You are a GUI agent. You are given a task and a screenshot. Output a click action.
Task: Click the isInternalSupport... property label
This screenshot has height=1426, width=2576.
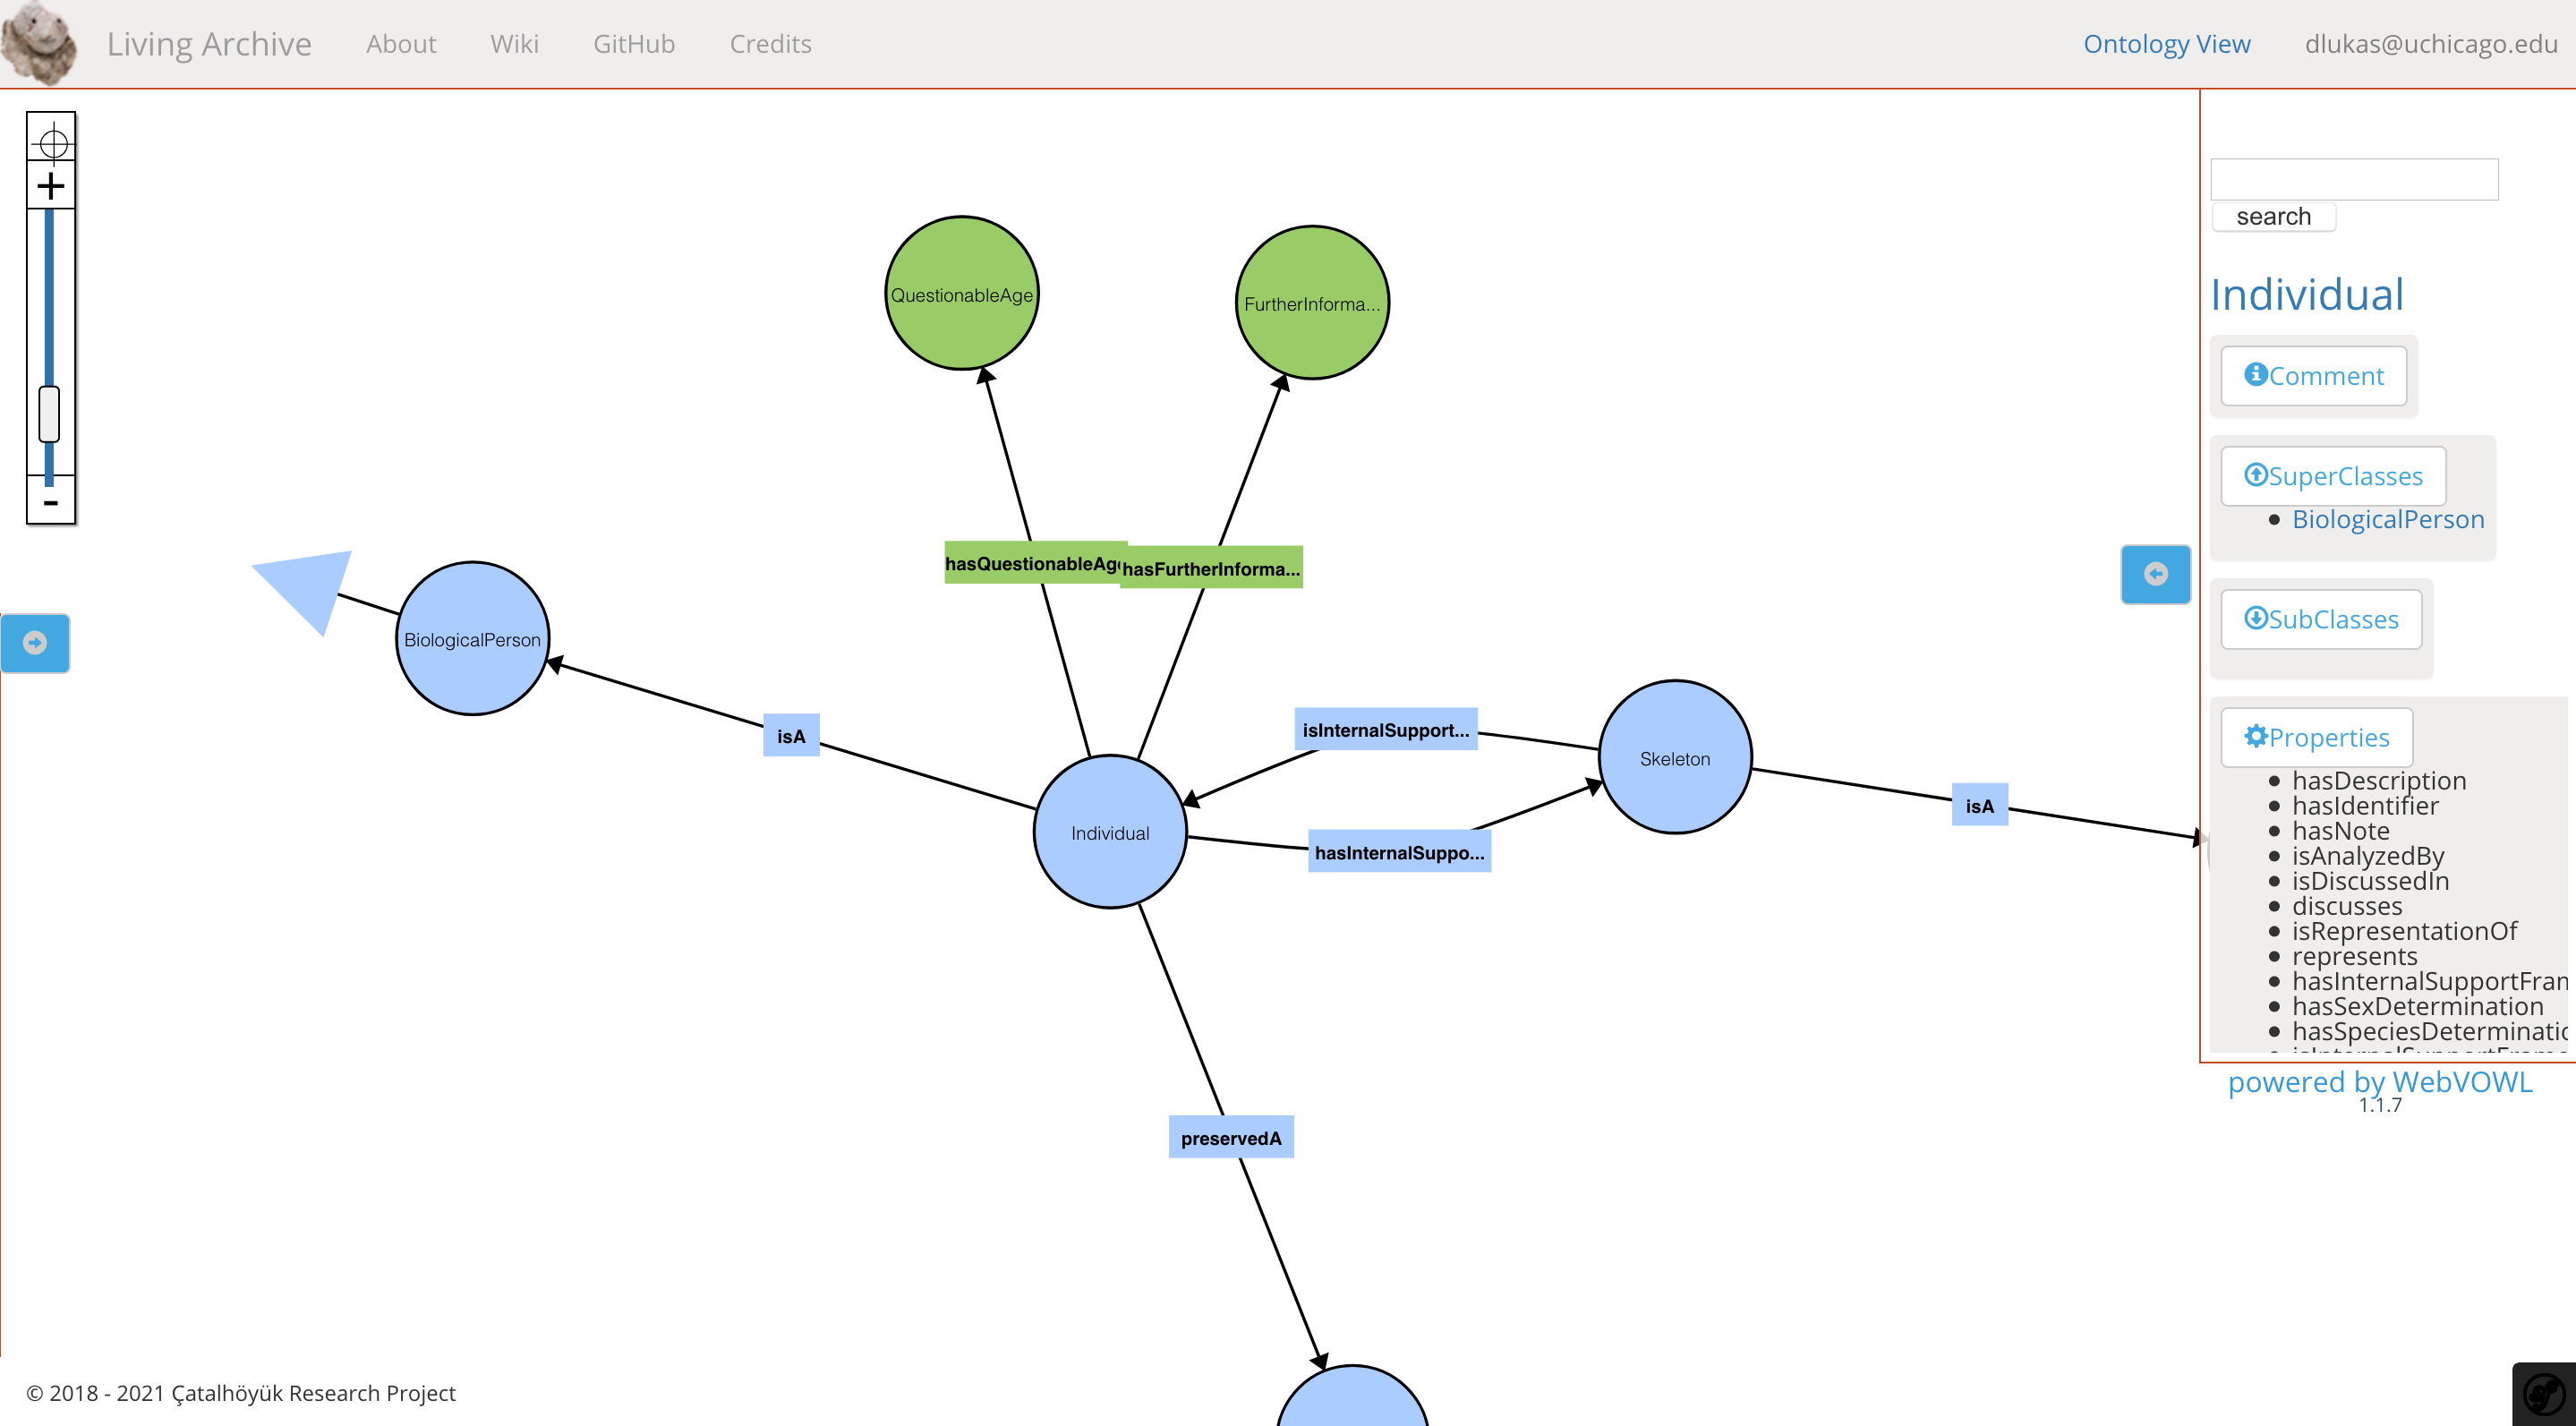[1386, 730]
